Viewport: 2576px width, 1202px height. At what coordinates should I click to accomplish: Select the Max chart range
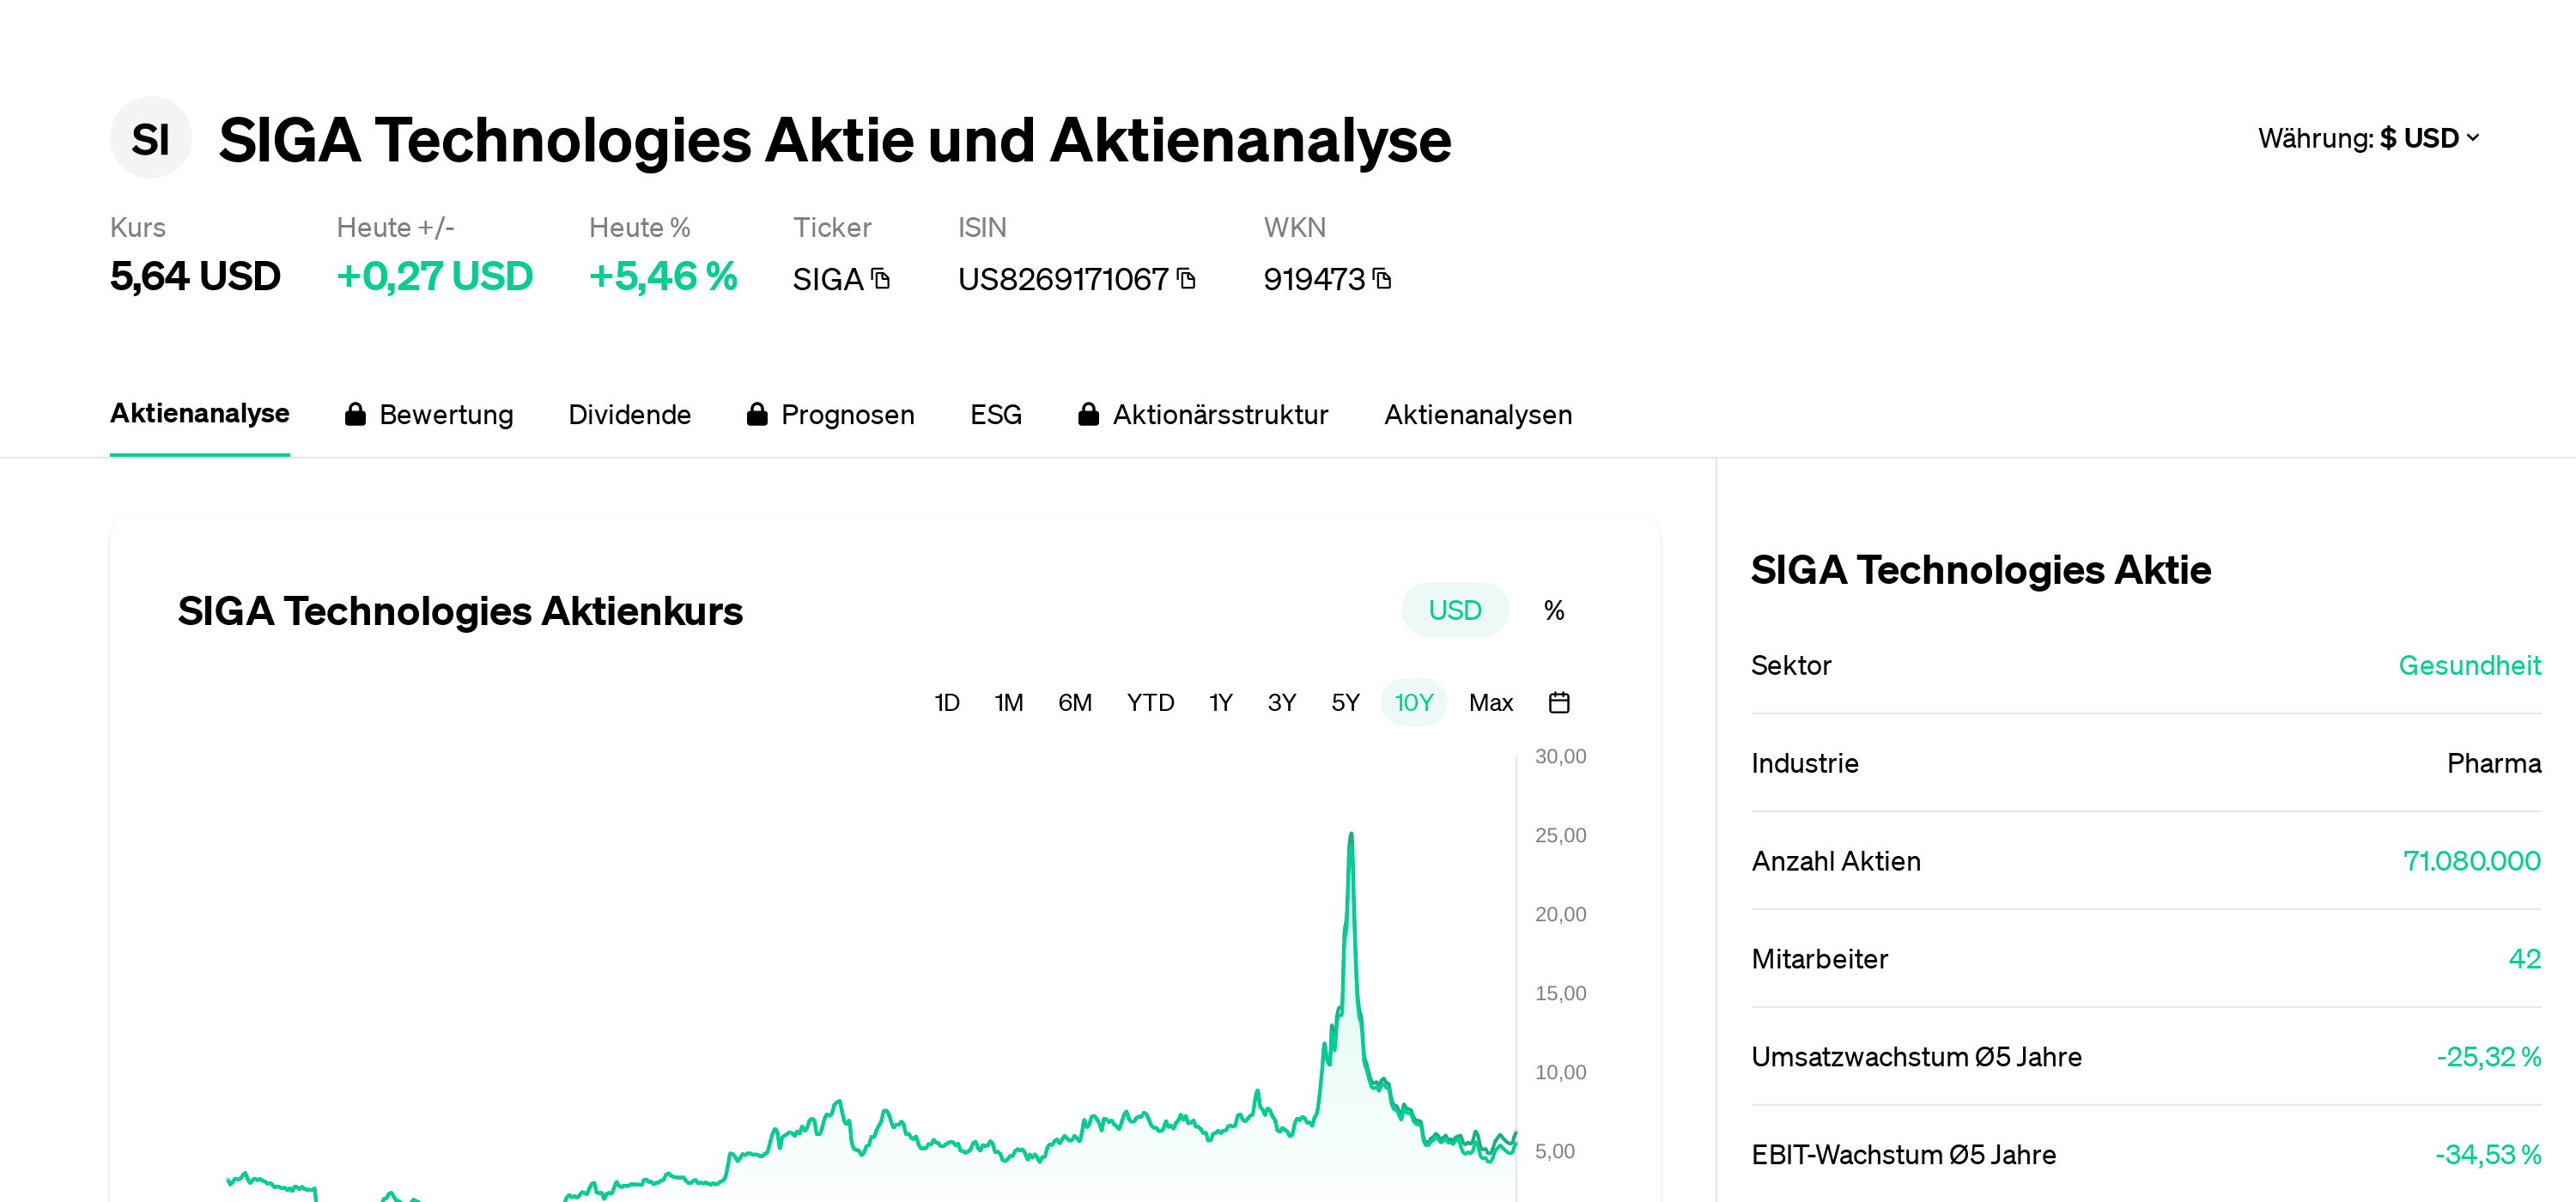[1491, 703]
